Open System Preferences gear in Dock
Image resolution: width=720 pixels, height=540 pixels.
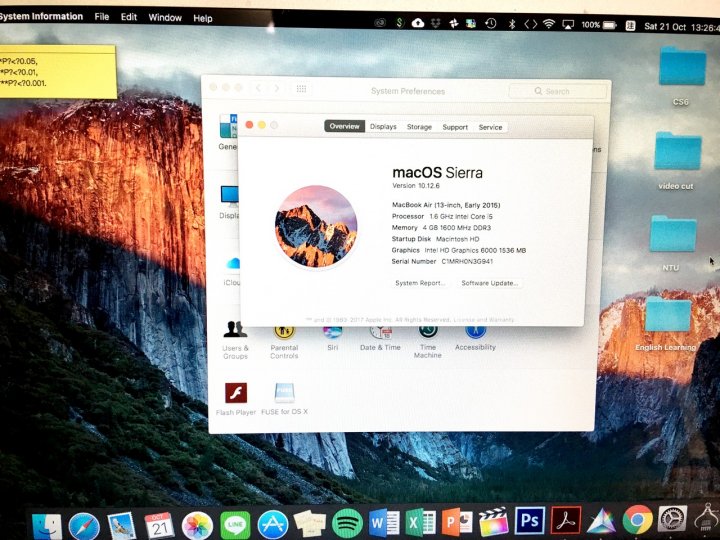[673, 519]
